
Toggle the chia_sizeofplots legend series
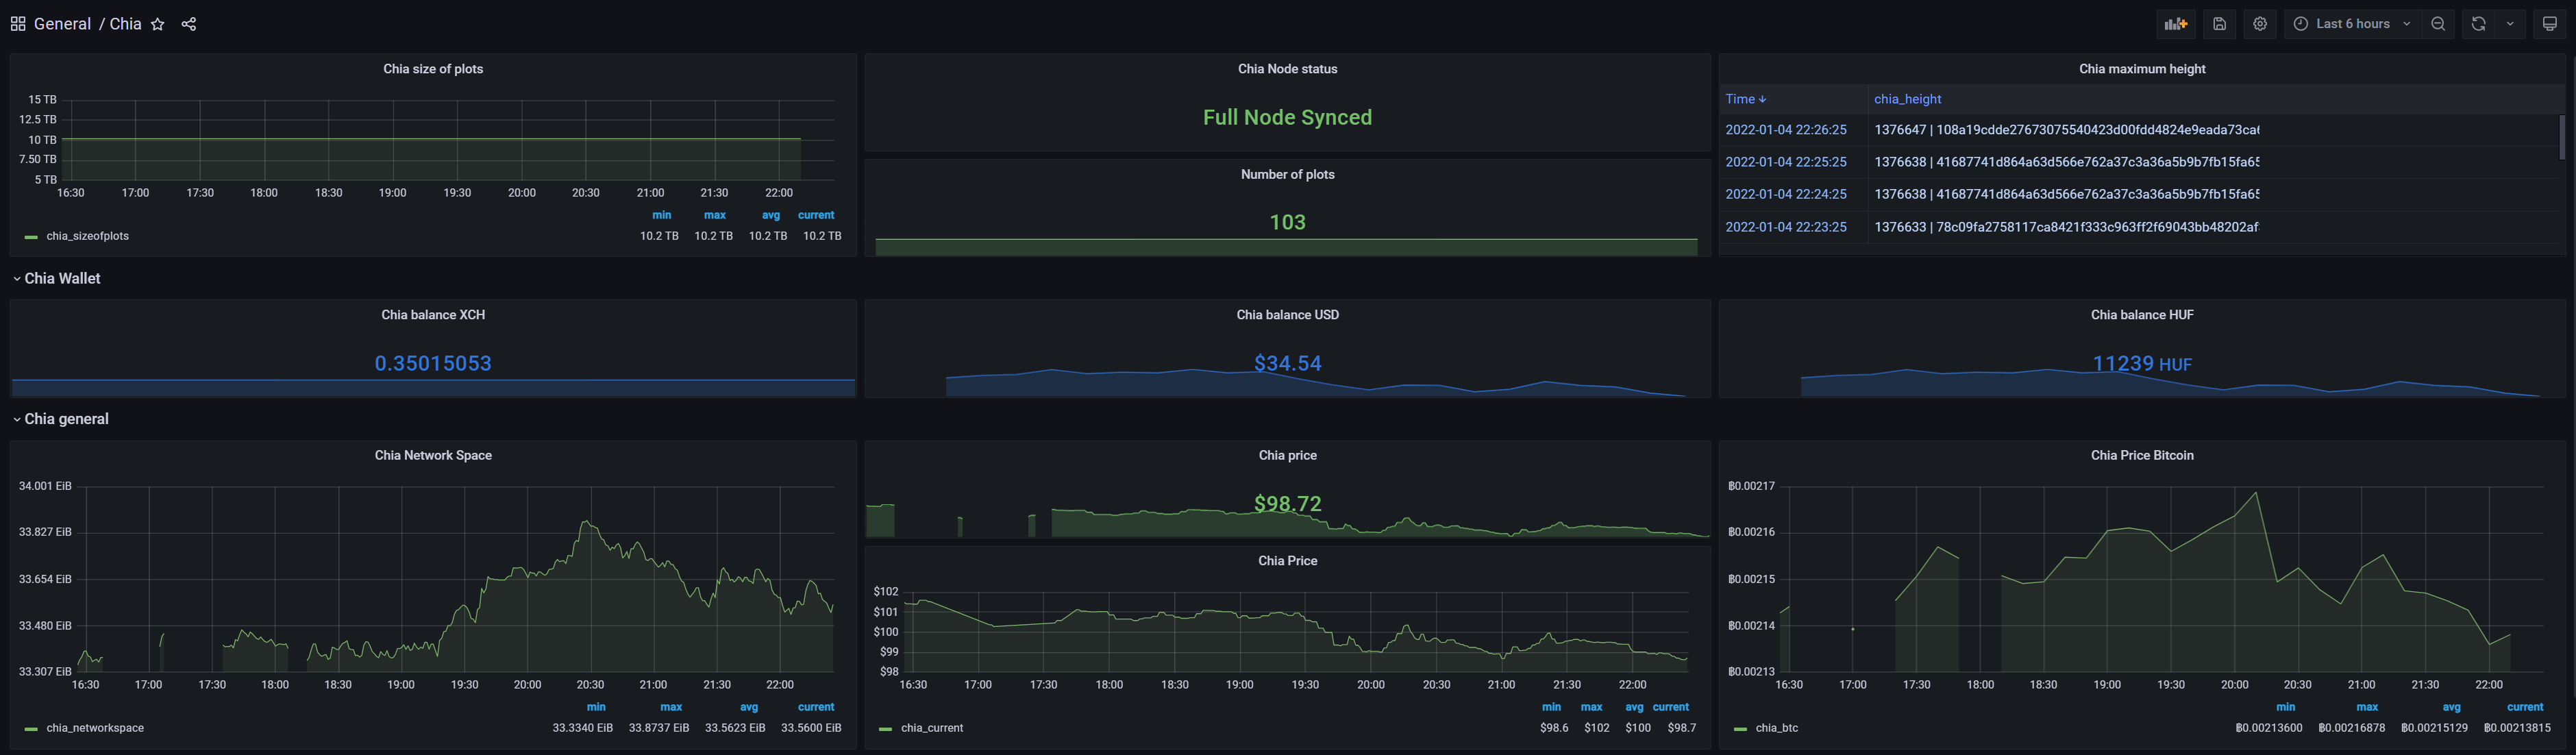tap(88, 236)
